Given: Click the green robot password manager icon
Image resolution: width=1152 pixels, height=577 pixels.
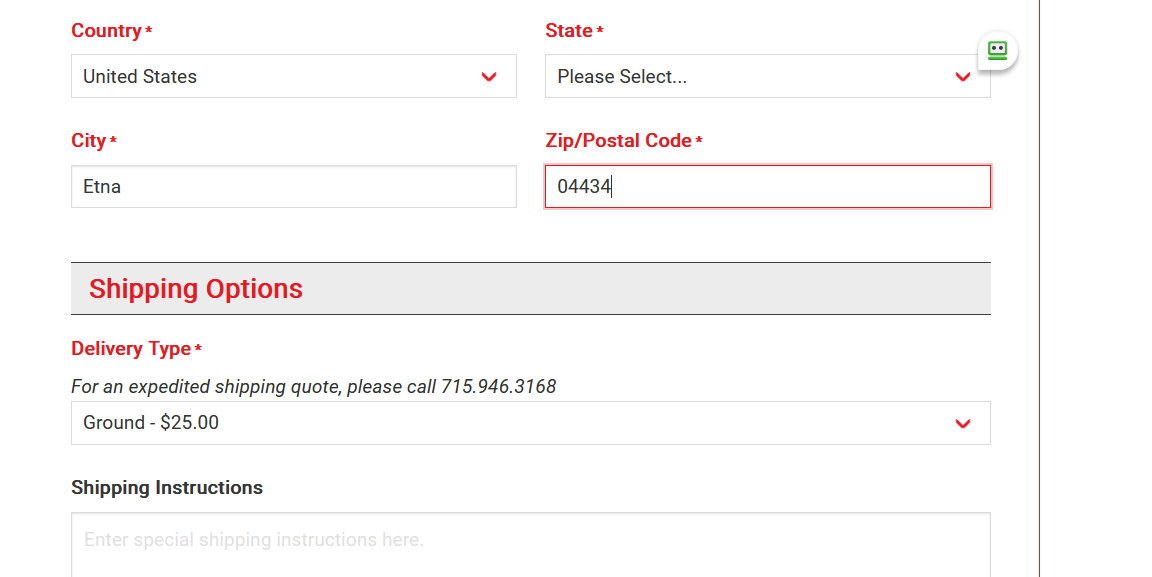Looking at the screenshot, I should click(997, 50).
